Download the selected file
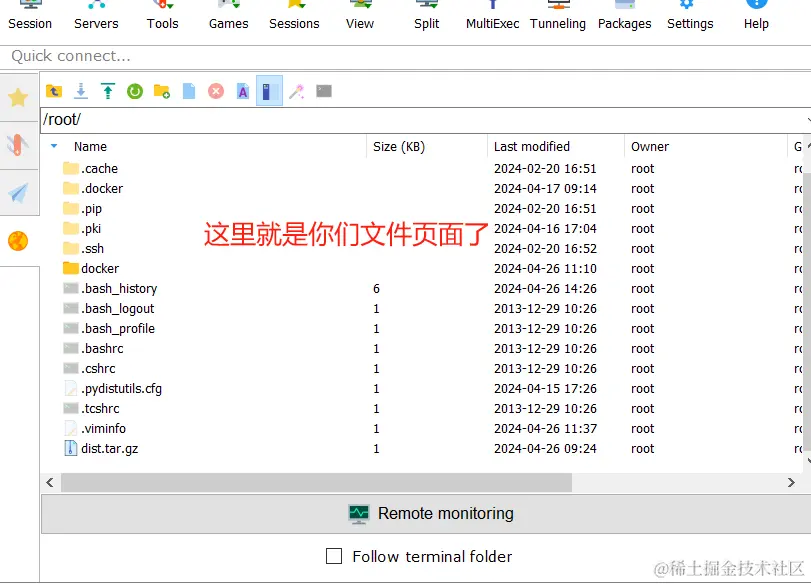Image resolution: width=811 pixels, height=584 pixels. (x=81, y=90)
